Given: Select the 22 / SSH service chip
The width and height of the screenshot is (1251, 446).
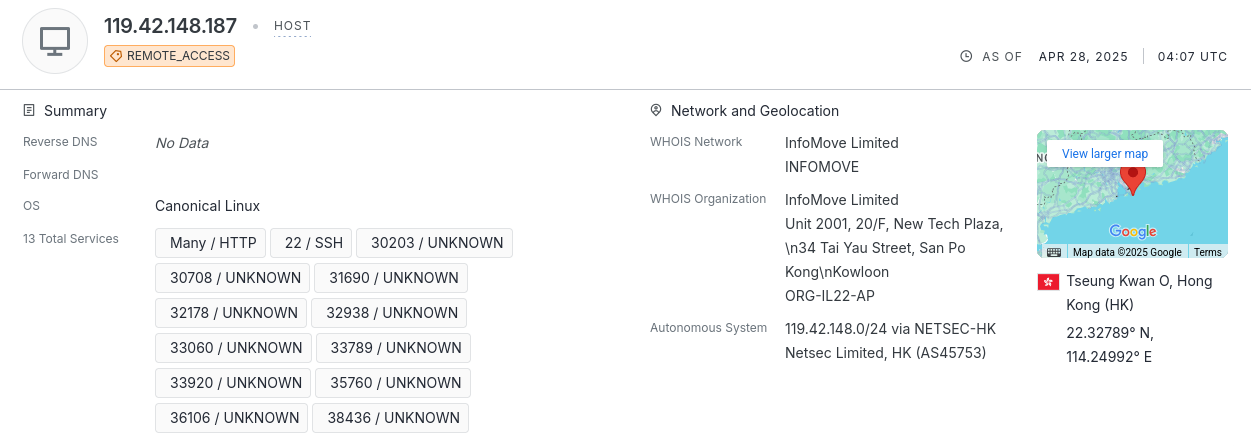Looking at the screenshot, I should tap(313, 243).
